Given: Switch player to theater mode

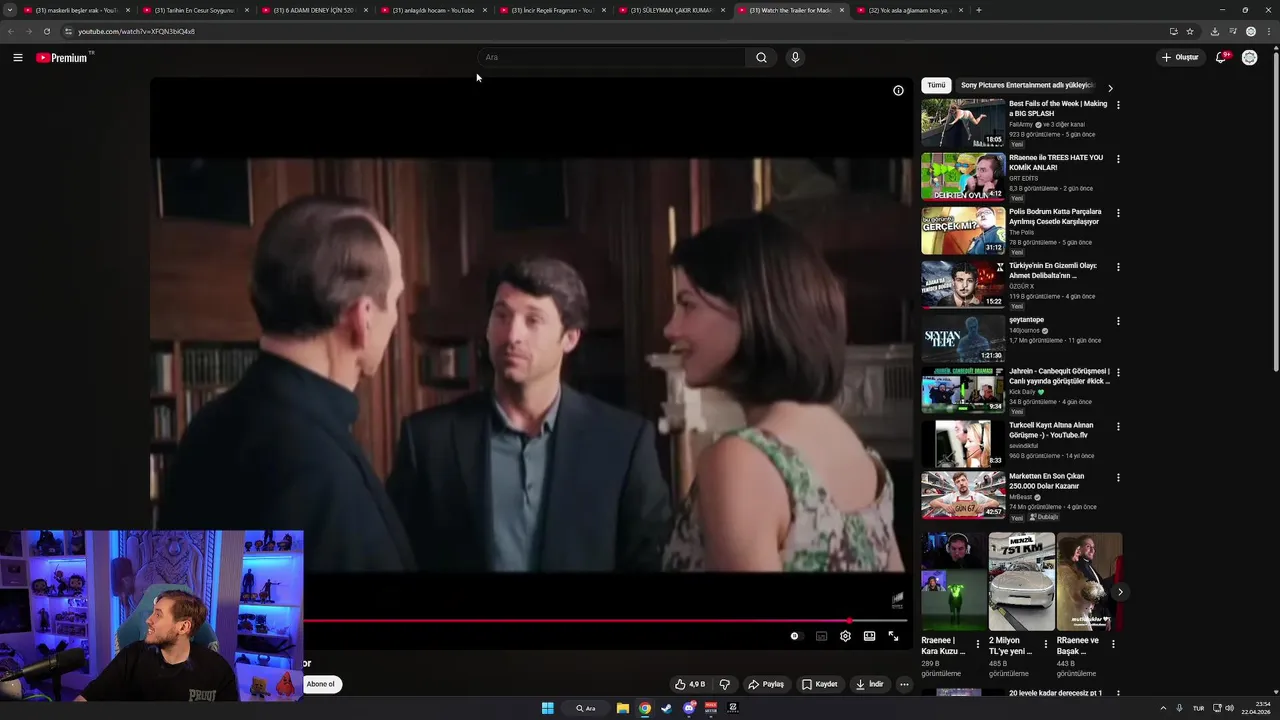Looking at the screenshot, I should click(869, 636).
